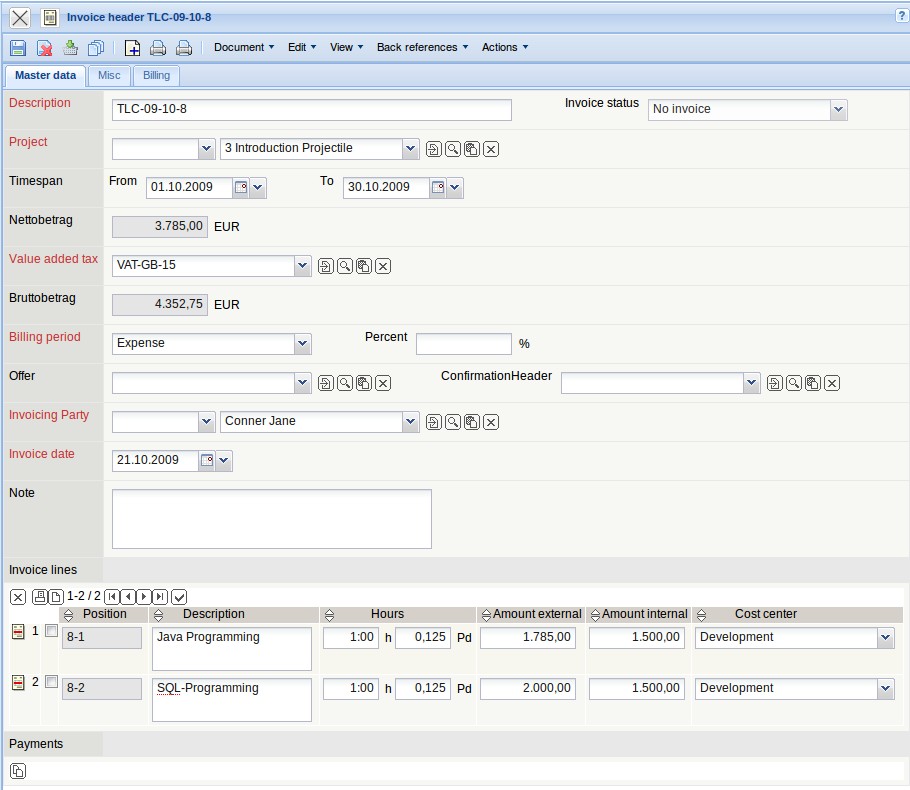The width and height of the screenshot is (910, 790).
Task: Click inside the Note text area
Action: click(271, 518)
